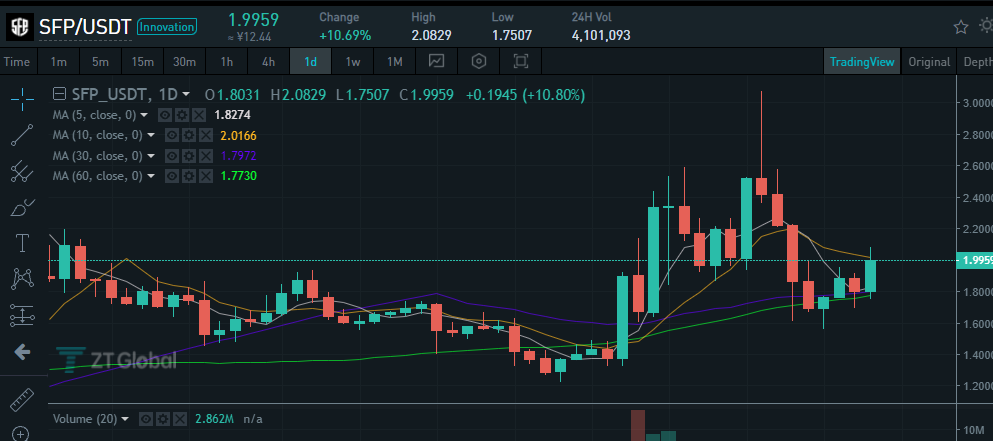Viewport: 993px width, 441px height.
Task: Open the indicators chart icon
Action: point(436,61)
